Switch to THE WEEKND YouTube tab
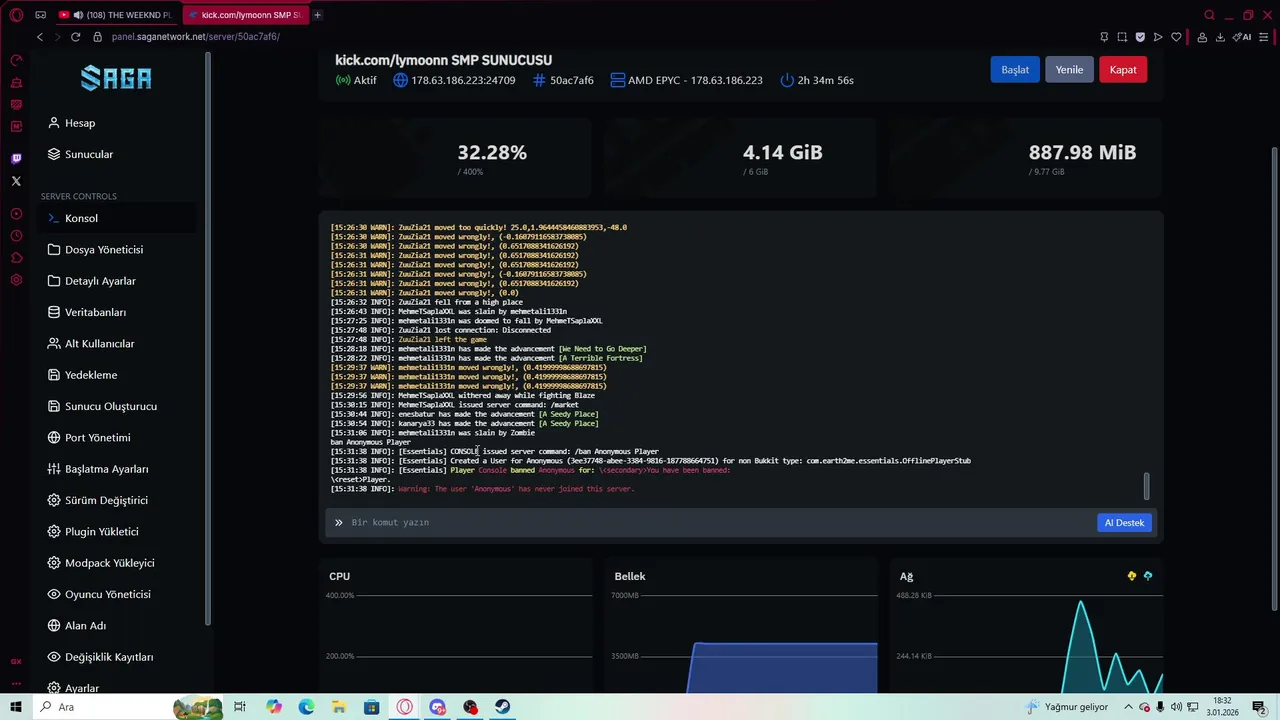This screenshot has height=720, width=1280. 116,15
